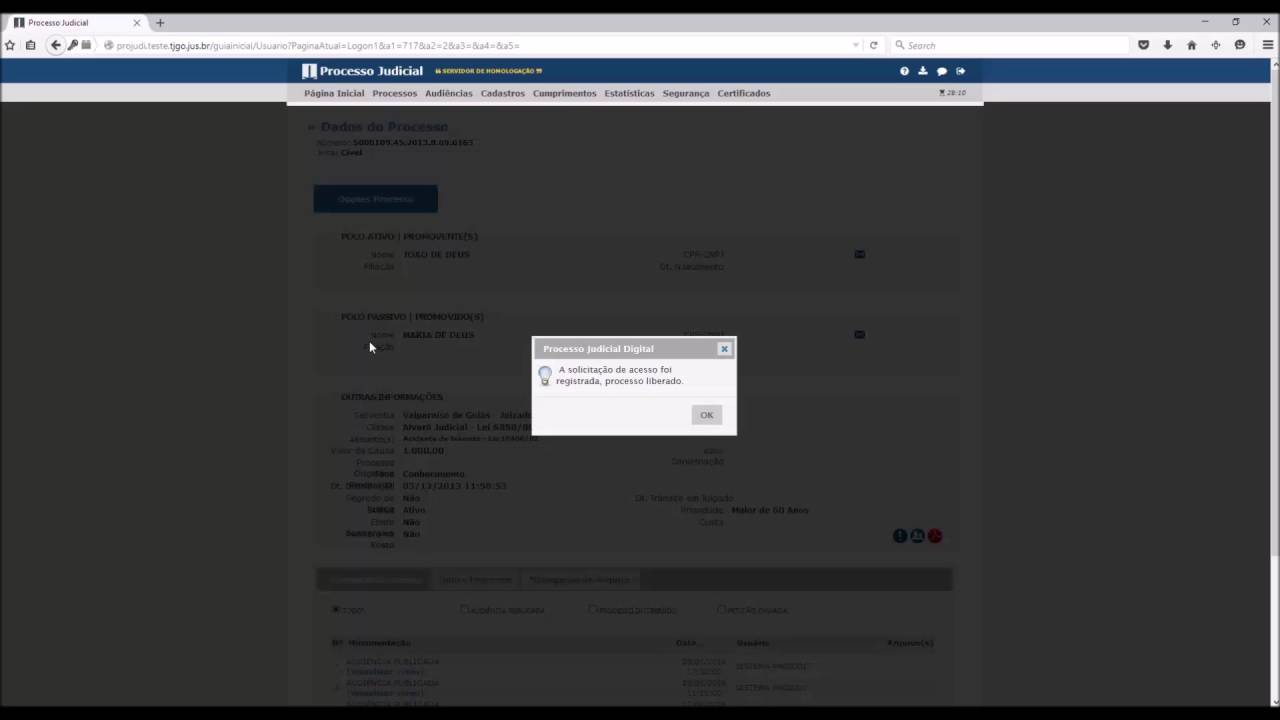Image resolution: width=1280 pixels, height=720 pixels.
Task: Click envelope icon in João de Deus row
Action: click(x=859, y=254)
